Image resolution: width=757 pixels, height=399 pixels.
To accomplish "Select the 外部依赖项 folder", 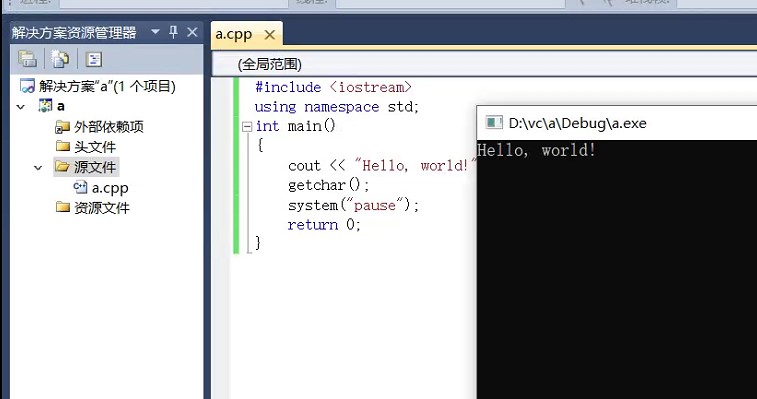I will (x=109, y=127).
